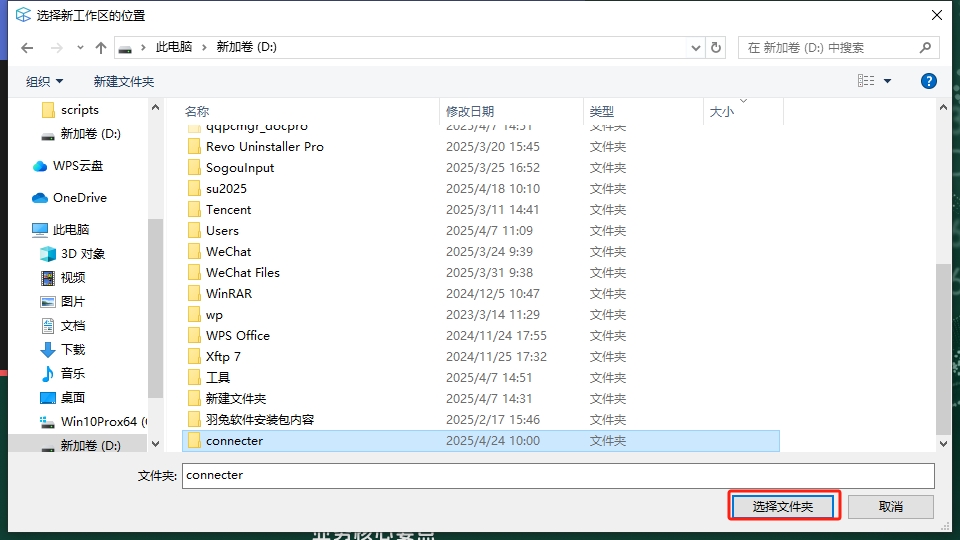Open the 组织 dropdown menu
The height and width of the screenshot is (540, 960).
(x=44, y=82)
